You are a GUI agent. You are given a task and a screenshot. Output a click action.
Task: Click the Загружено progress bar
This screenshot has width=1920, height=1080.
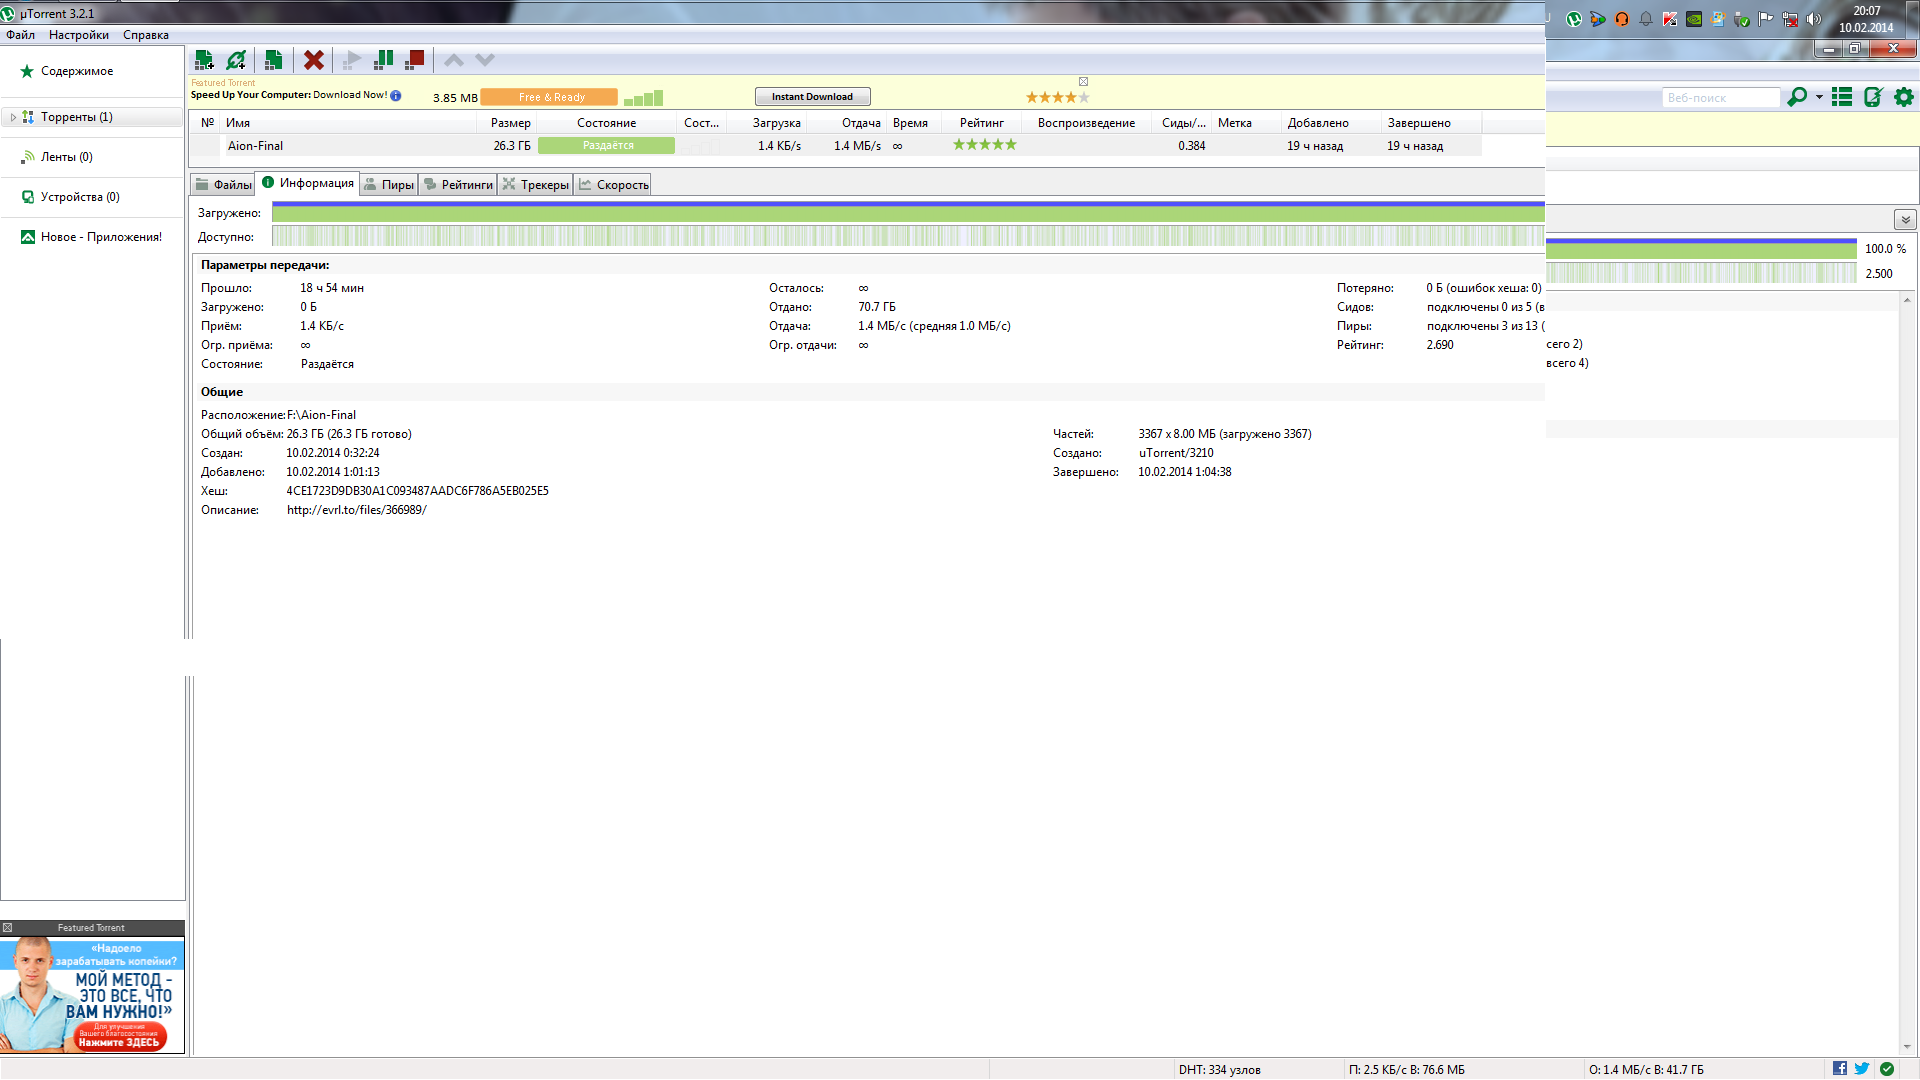pos(908,212)
